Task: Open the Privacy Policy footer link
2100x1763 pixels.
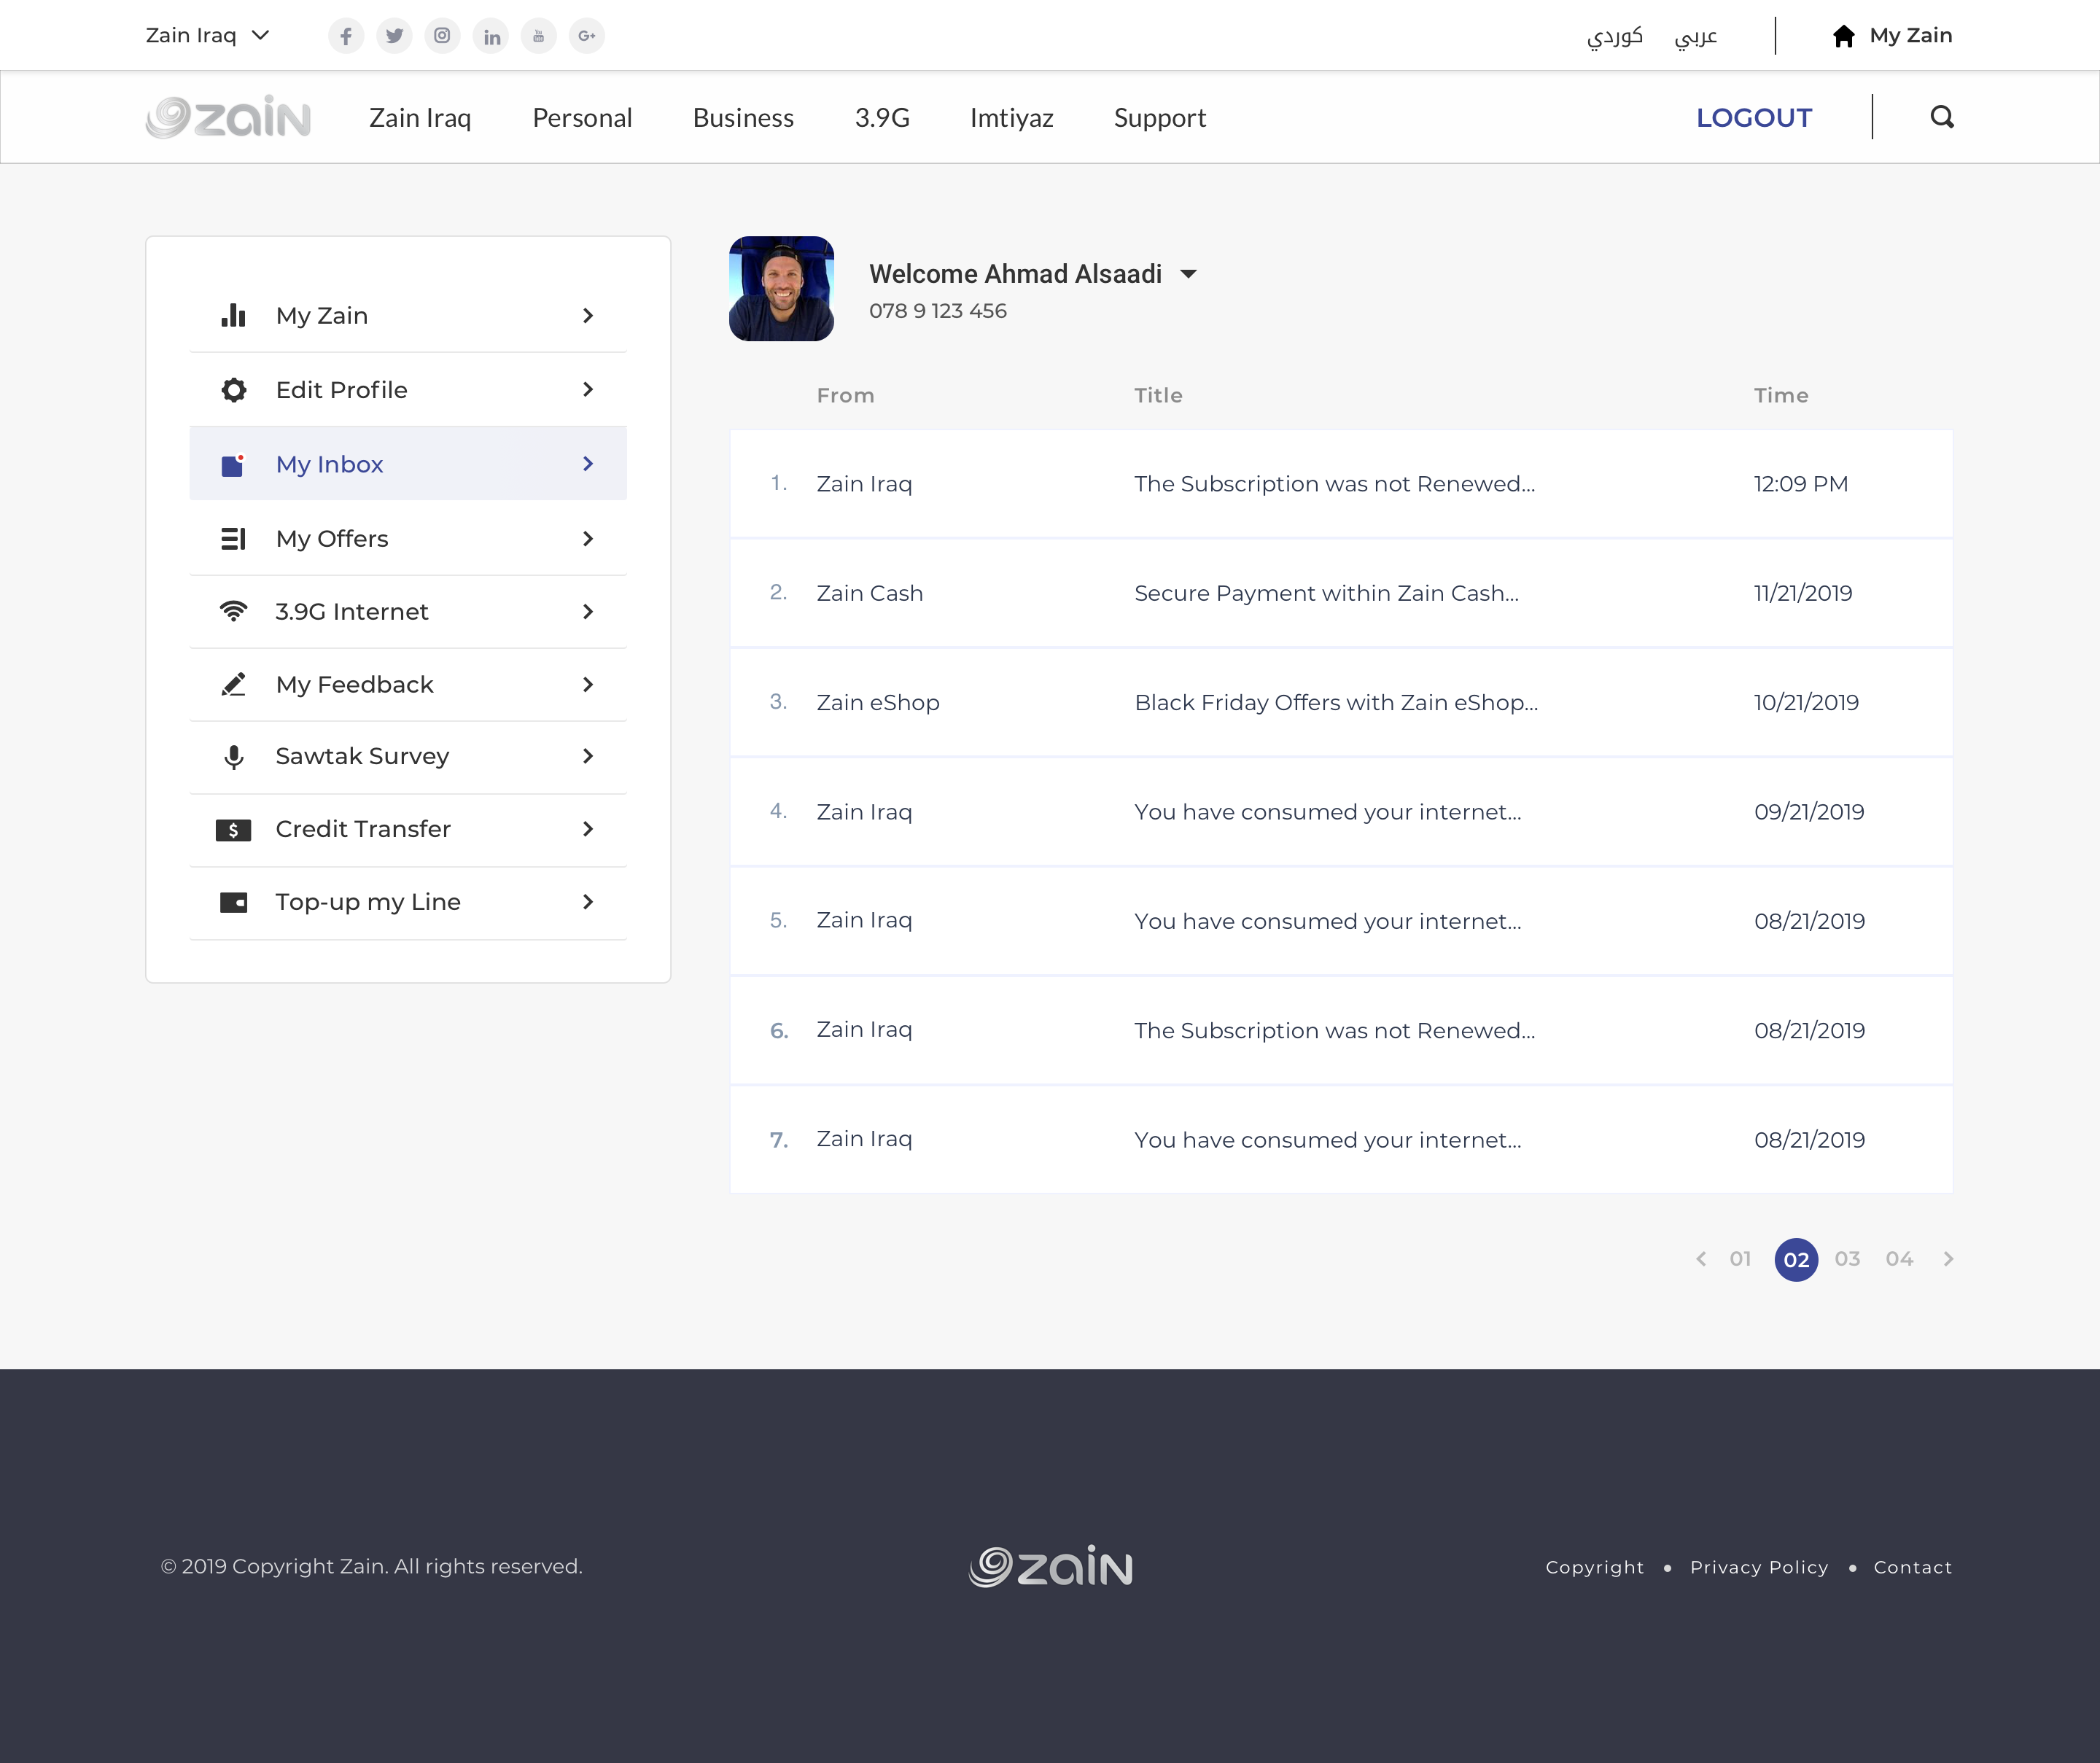Action: pos(1759,1567)
